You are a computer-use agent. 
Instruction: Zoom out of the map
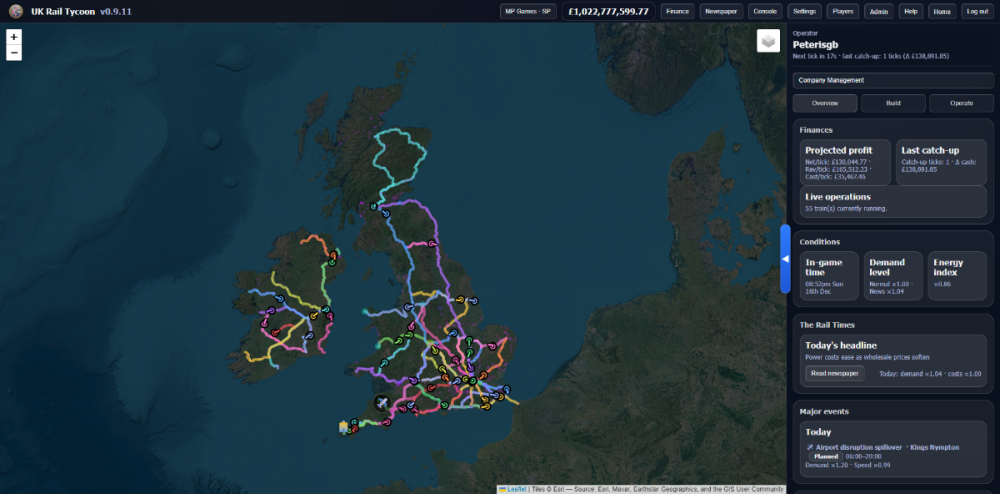(x=14, y=52)
